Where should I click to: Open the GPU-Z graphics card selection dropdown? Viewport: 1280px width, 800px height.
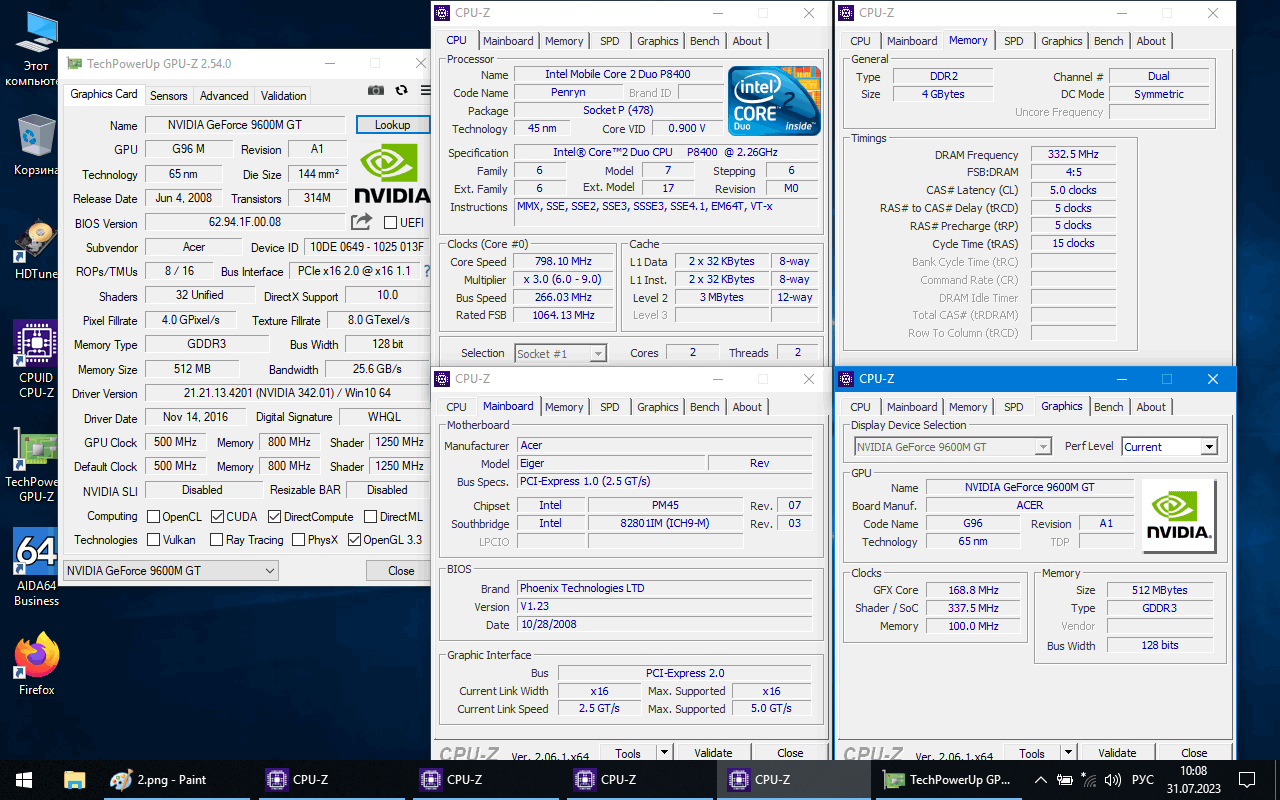(x=170, y=570)
